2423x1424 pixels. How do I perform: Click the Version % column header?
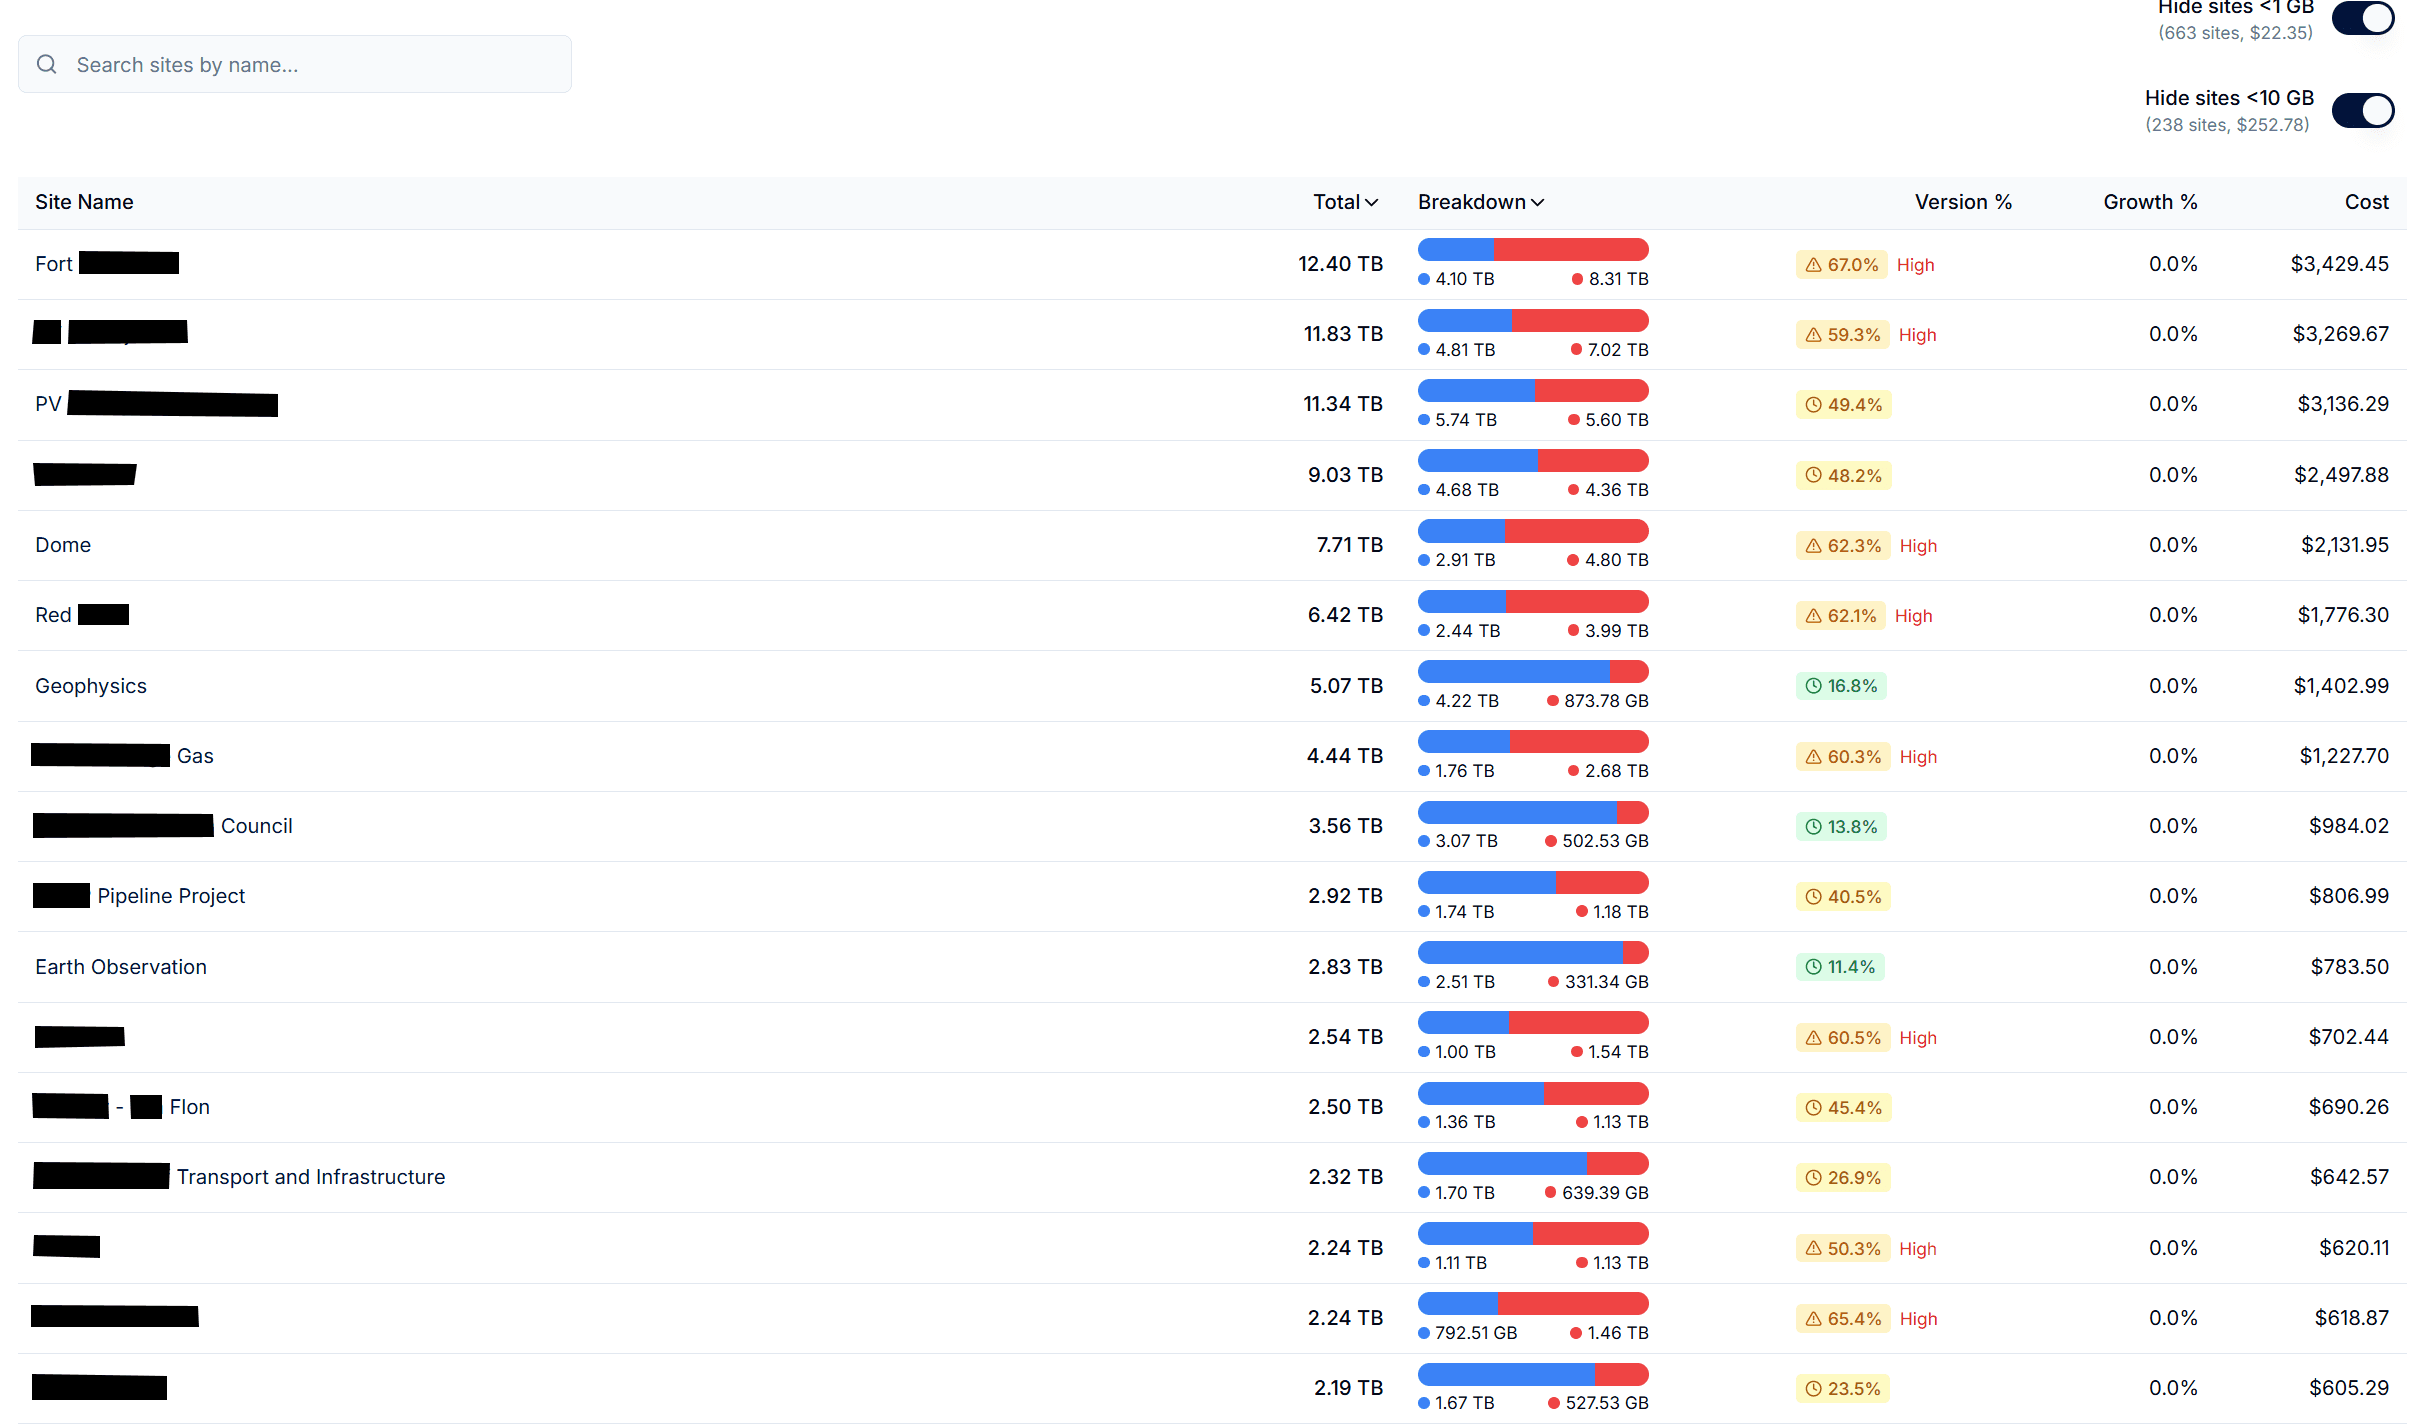pos(1962,202)
